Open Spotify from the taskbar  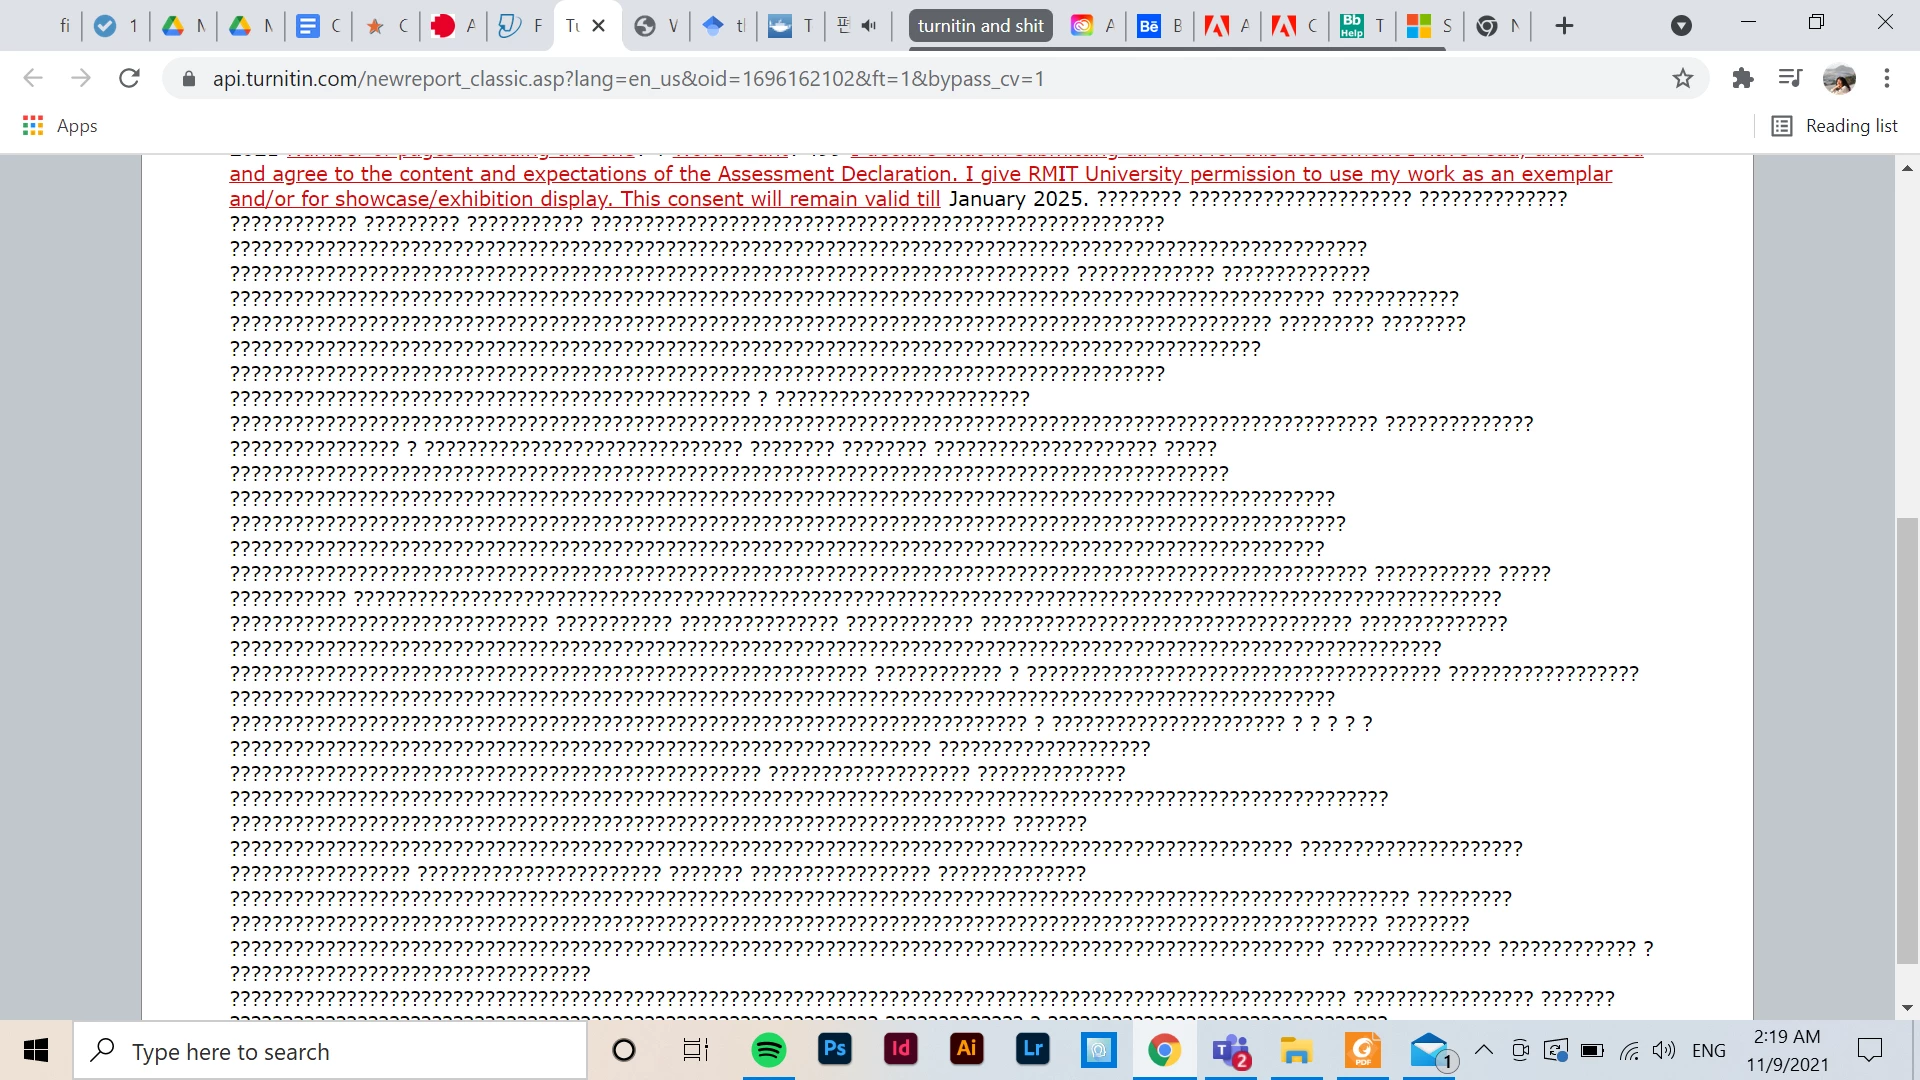tap(768, 1050)
